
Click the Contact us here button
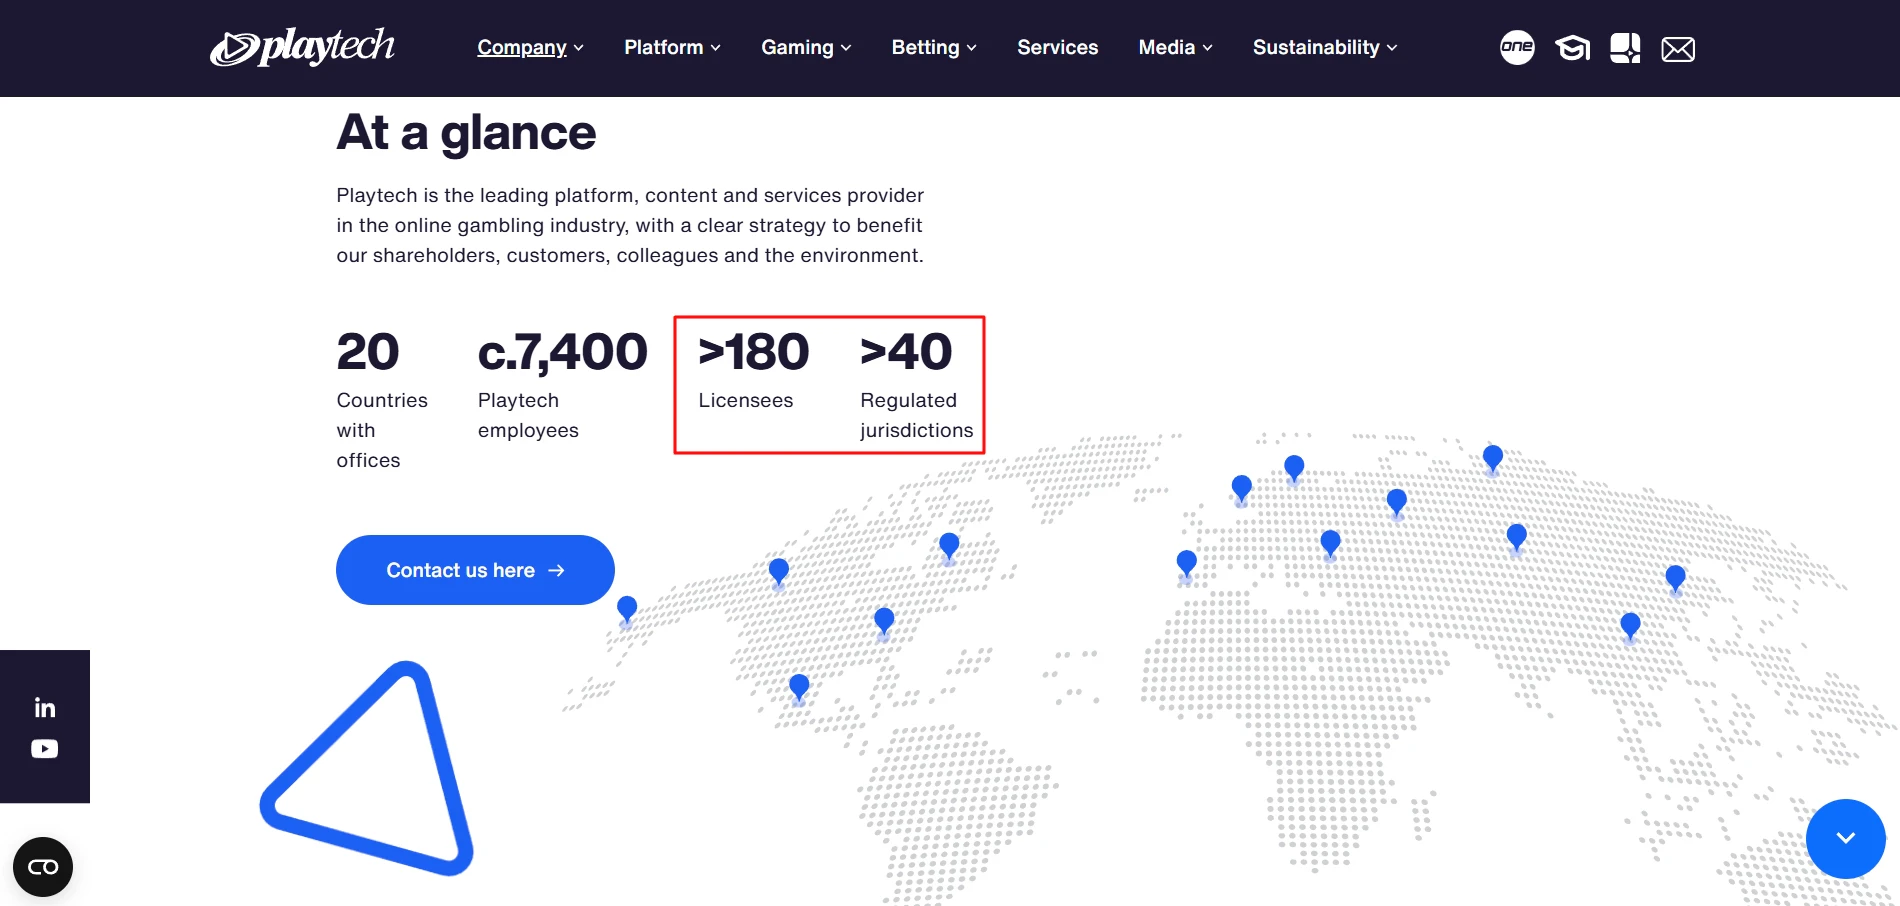point(475,570)
